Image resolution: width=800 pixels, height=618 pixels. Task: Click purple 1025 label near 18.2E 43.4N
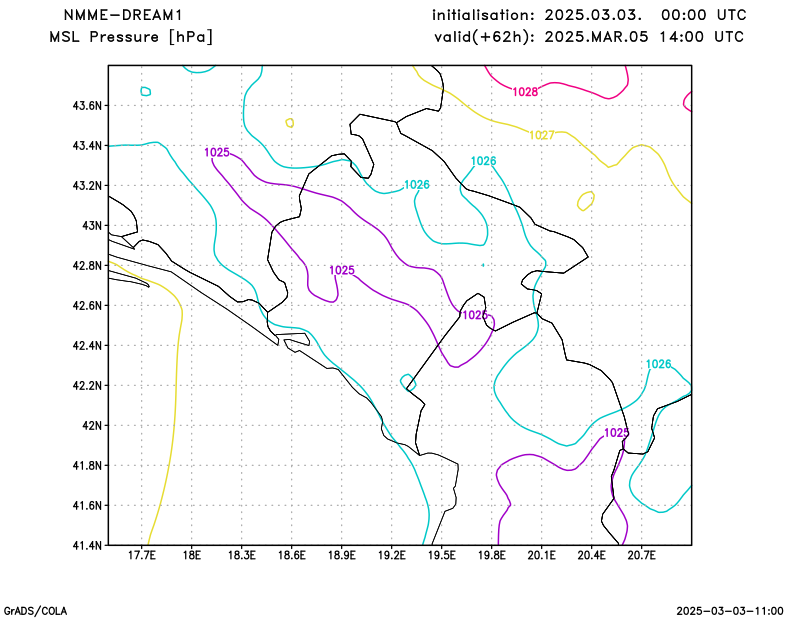point(217,152)
